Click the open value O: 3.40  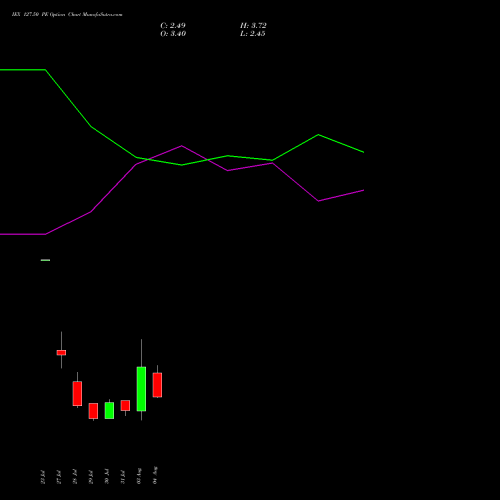point(173,34)
